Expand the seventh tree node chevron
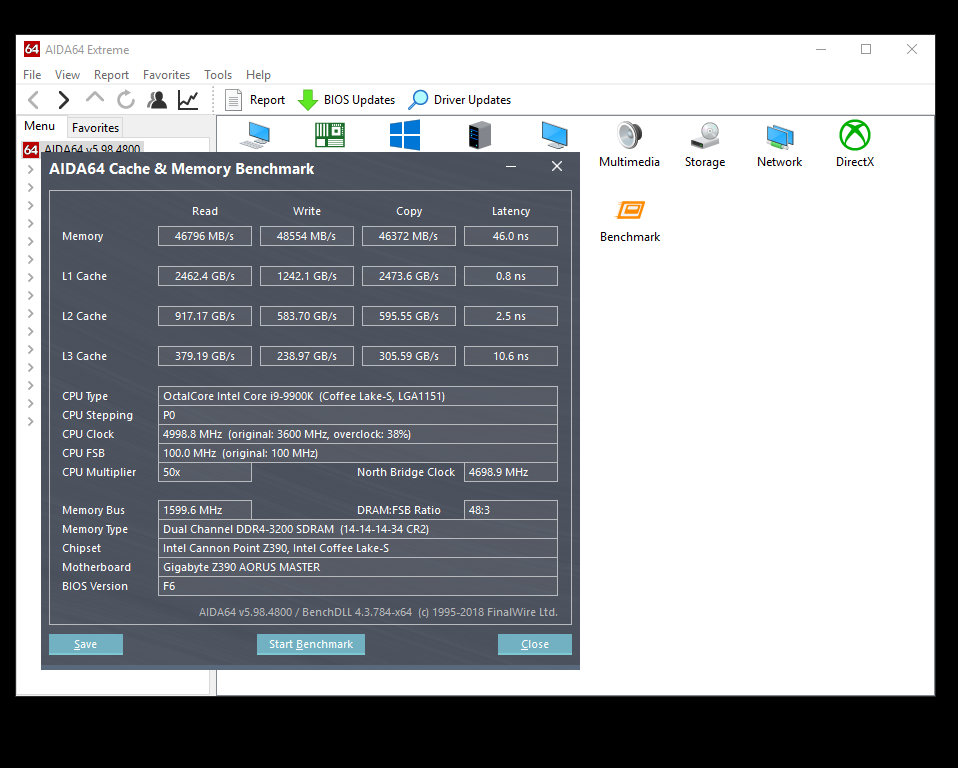958x768 pixels. click(31, 277)
